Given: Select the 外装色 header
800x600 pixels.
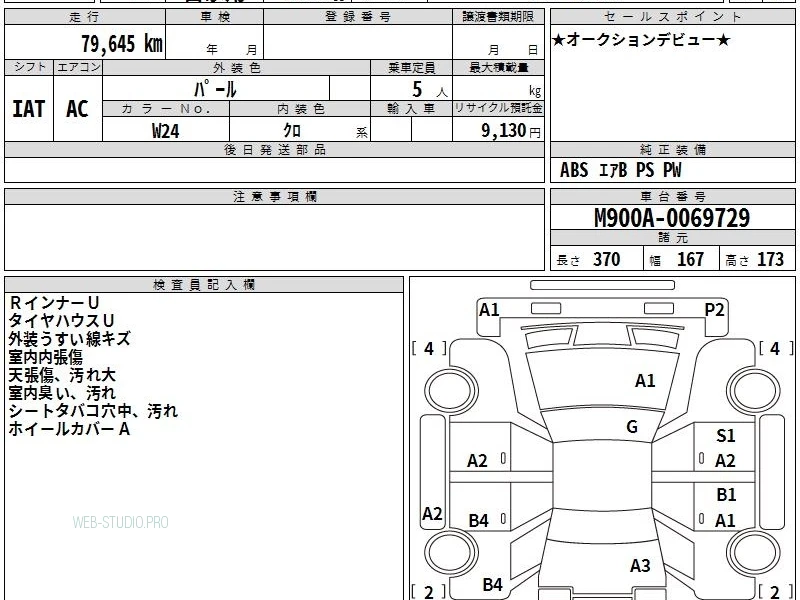Looking at the screenshot, I should click(237, 67).
